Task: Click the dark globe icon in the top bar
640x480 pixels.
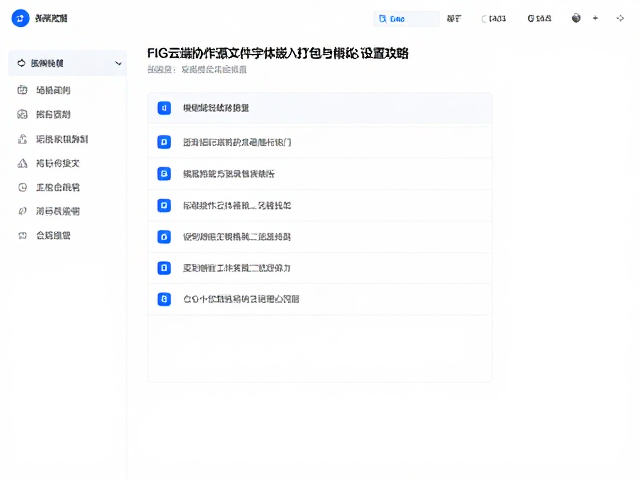Action: (576, 18)
